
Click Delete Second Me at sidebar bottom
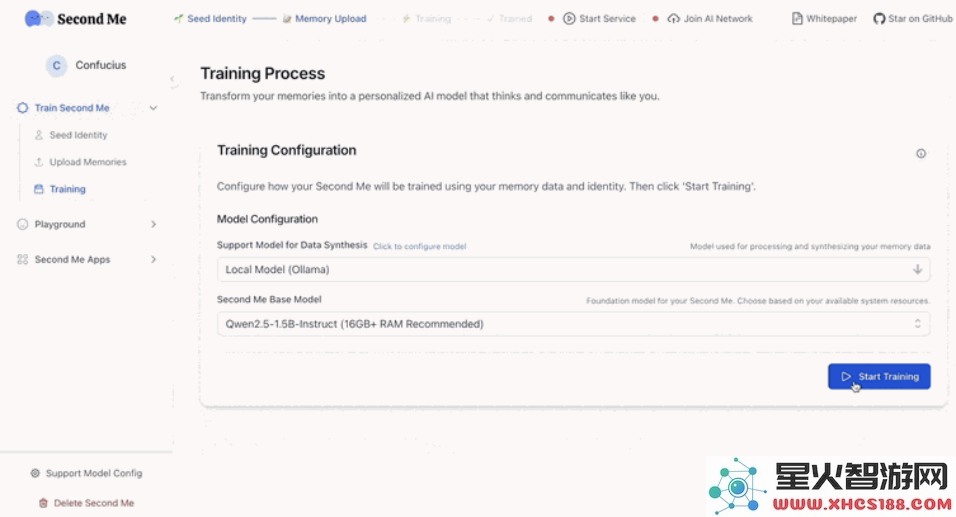(x=87, y=503)
